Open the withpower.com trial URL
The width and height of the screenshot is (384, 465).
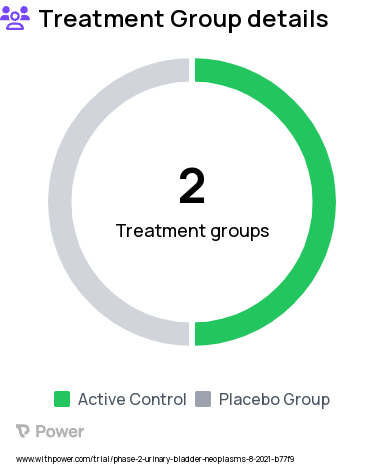coord(155,459)
